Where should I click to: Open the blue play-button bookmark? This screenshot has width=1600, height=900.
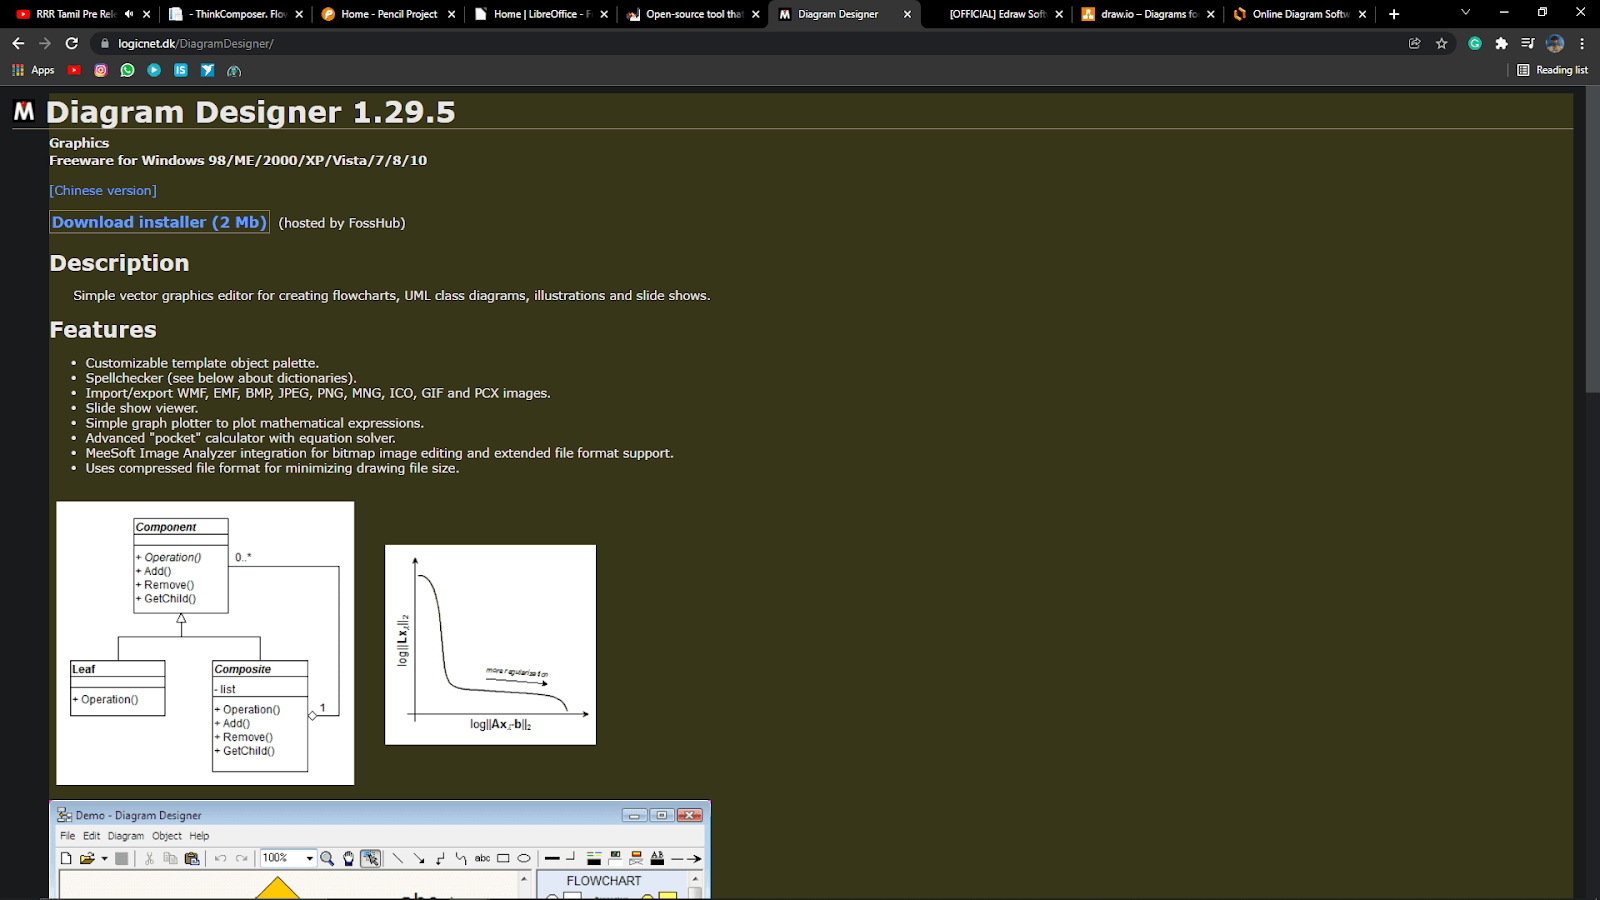coord(154,70)
